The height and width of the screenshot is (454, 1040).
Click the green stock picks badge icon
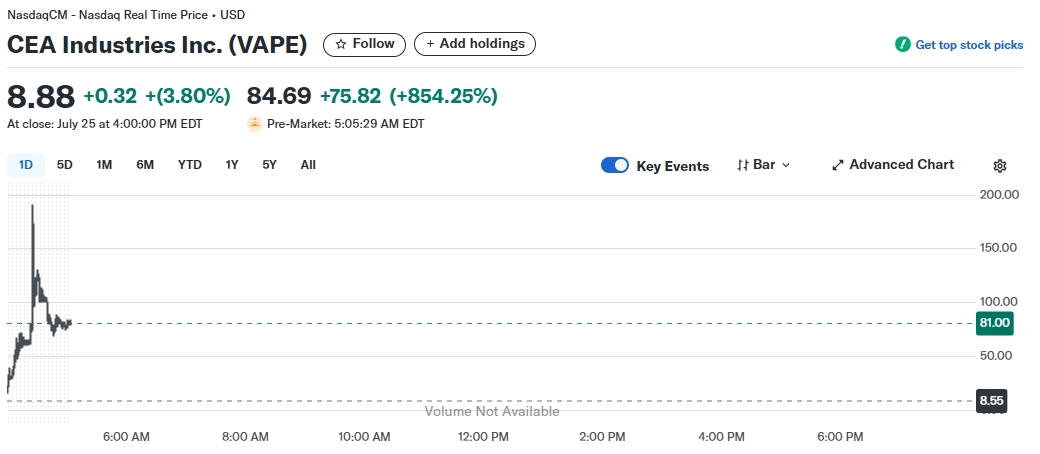(x=902, y=45)
